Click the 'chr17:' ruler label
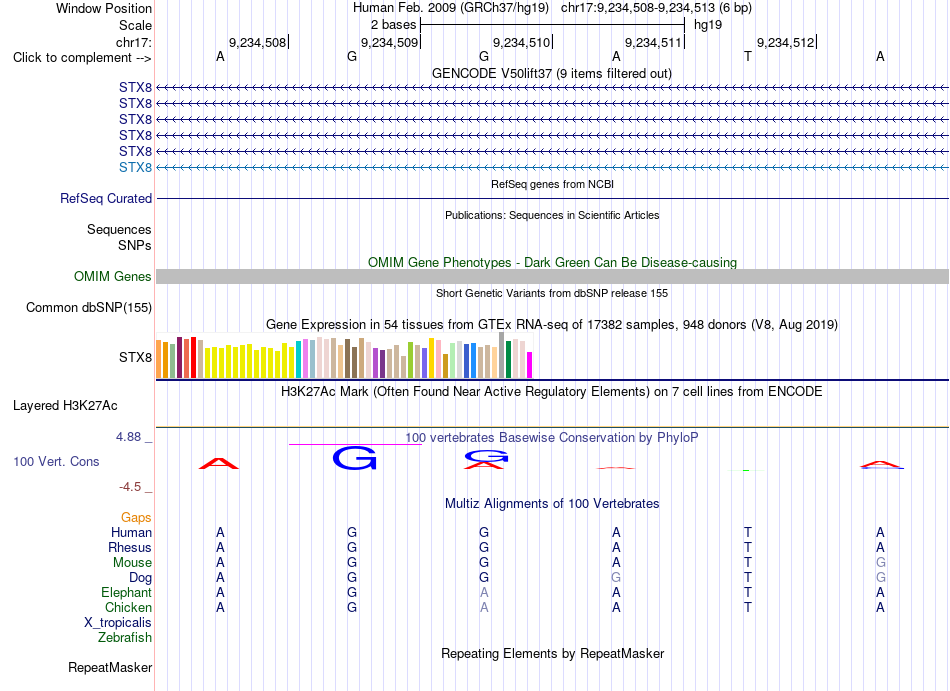This screenshot has width=950, height=691. click(x=134, y=42)
